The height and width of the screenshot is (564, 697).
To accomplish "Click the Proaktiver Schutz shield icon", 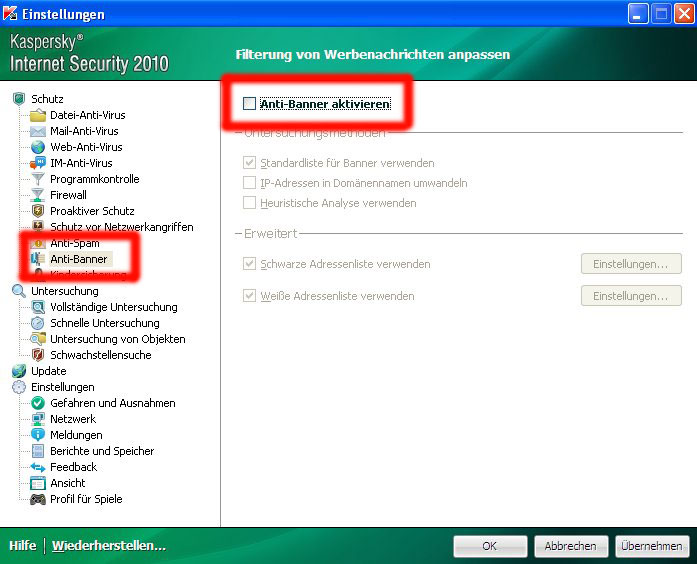I will (38, 211).
